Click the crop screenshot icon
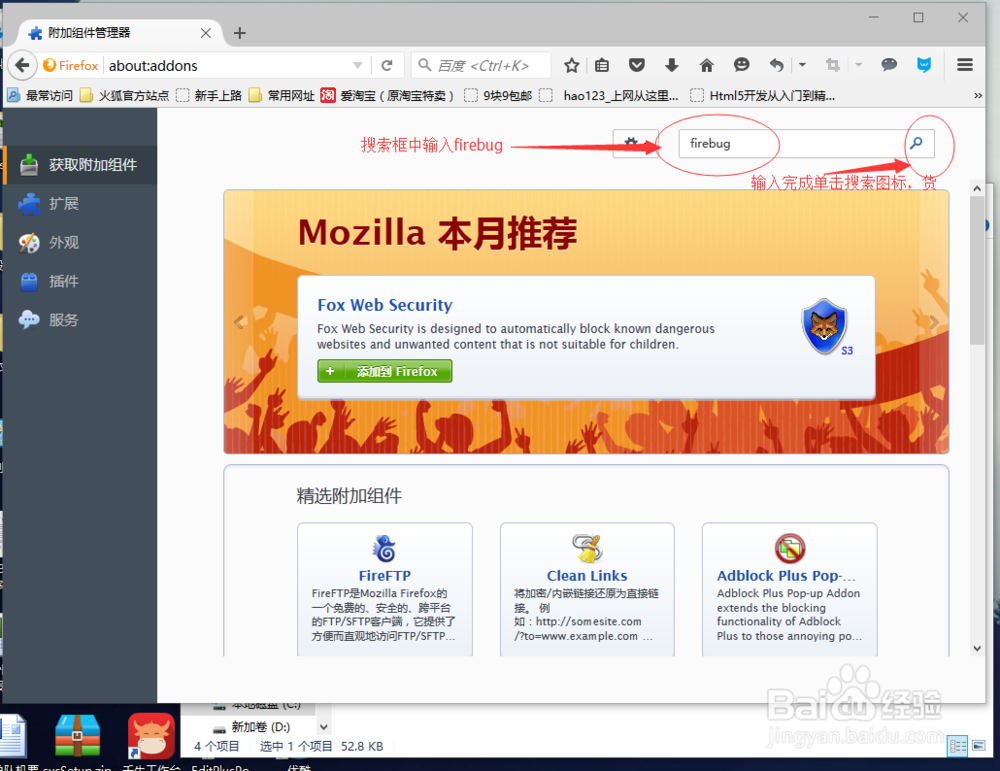Screen dimensions: 1000x771 pos(833,65)
